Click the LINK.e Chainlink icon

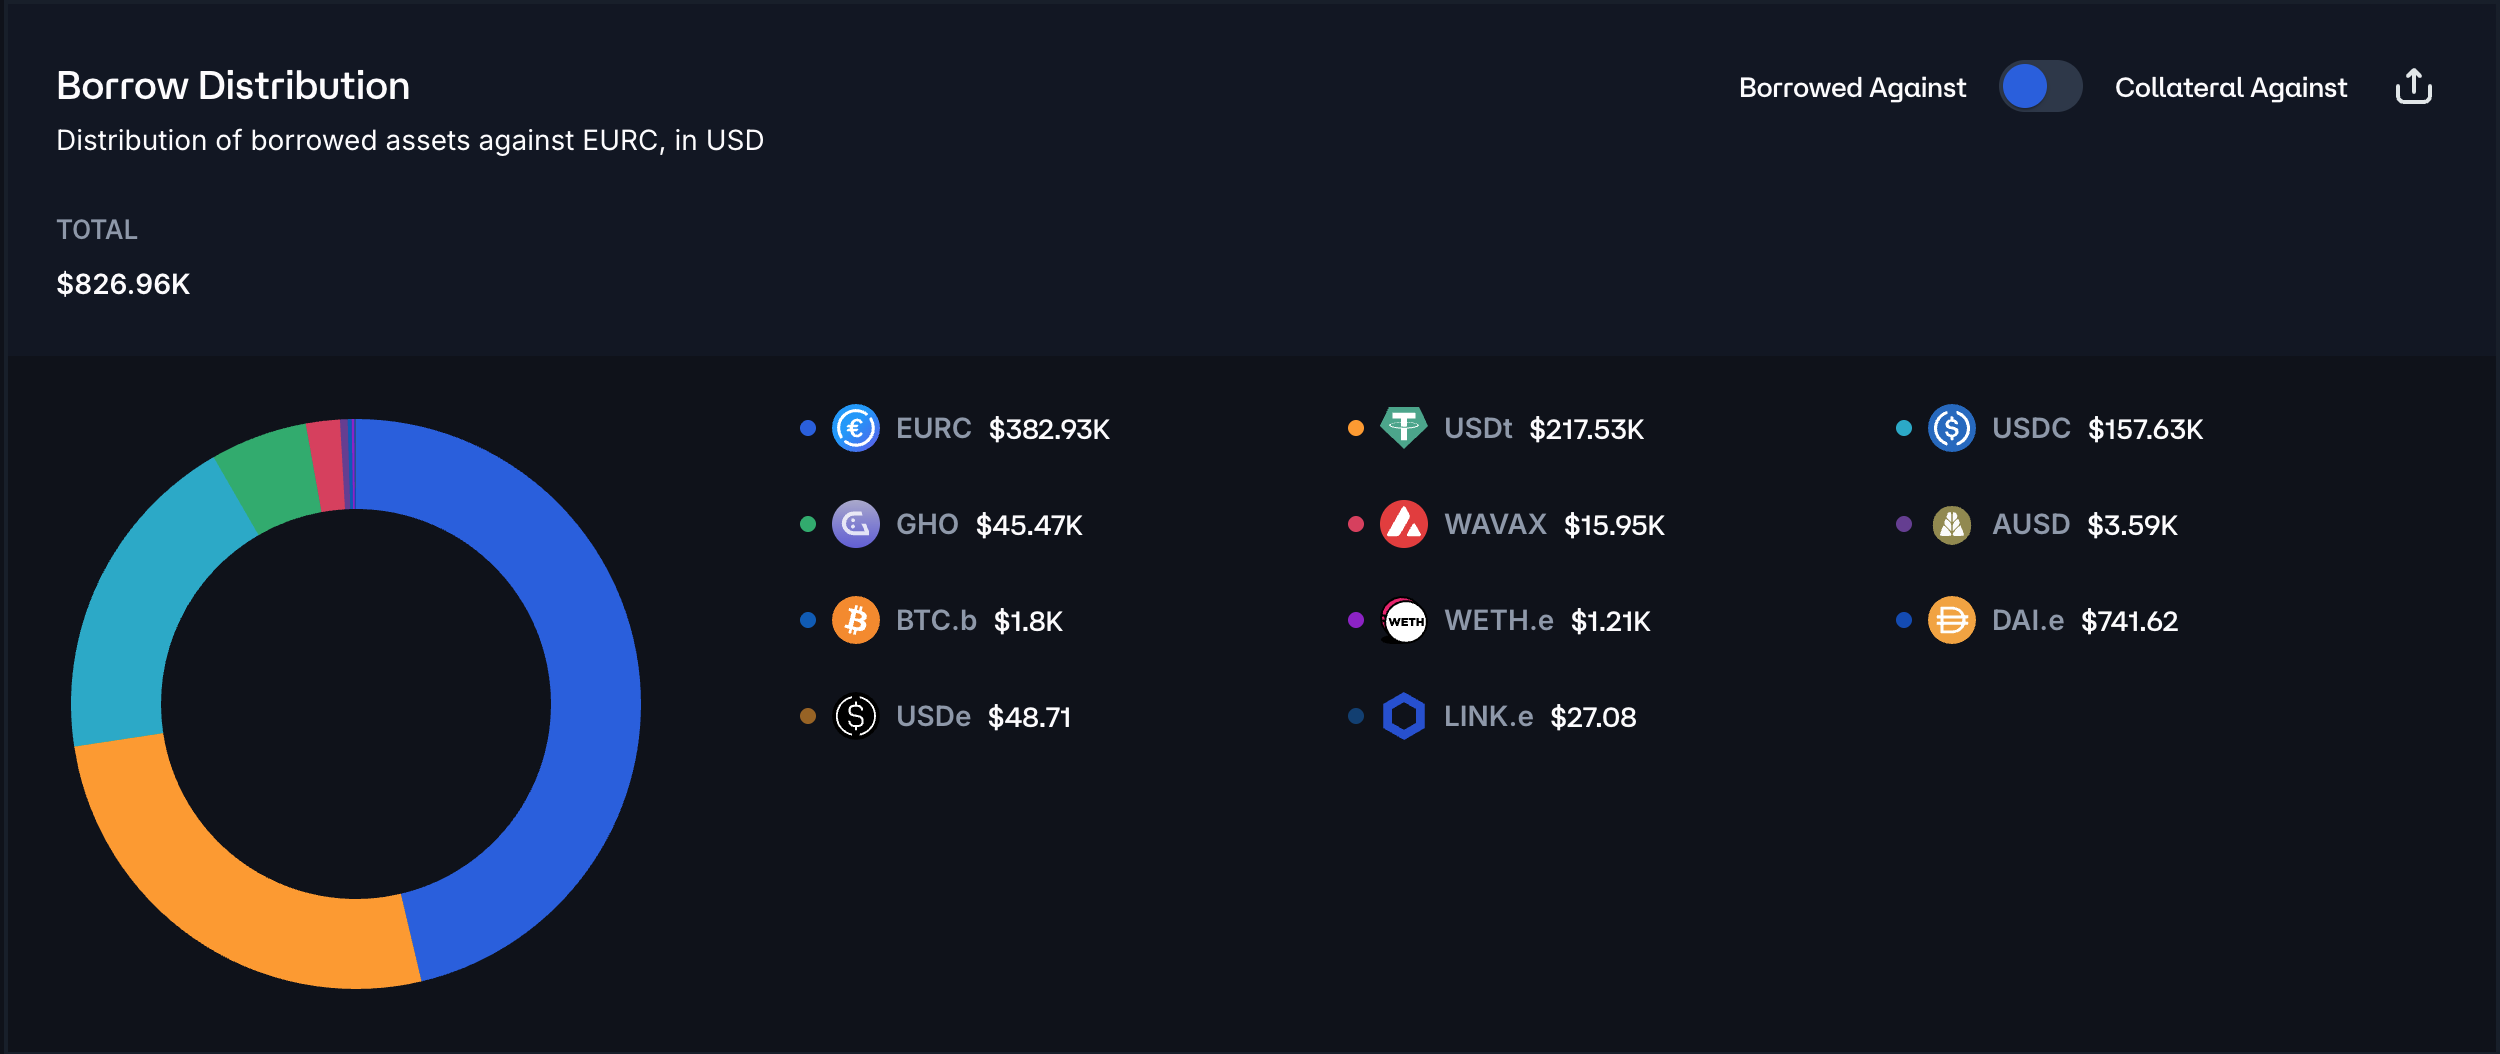1403,717
